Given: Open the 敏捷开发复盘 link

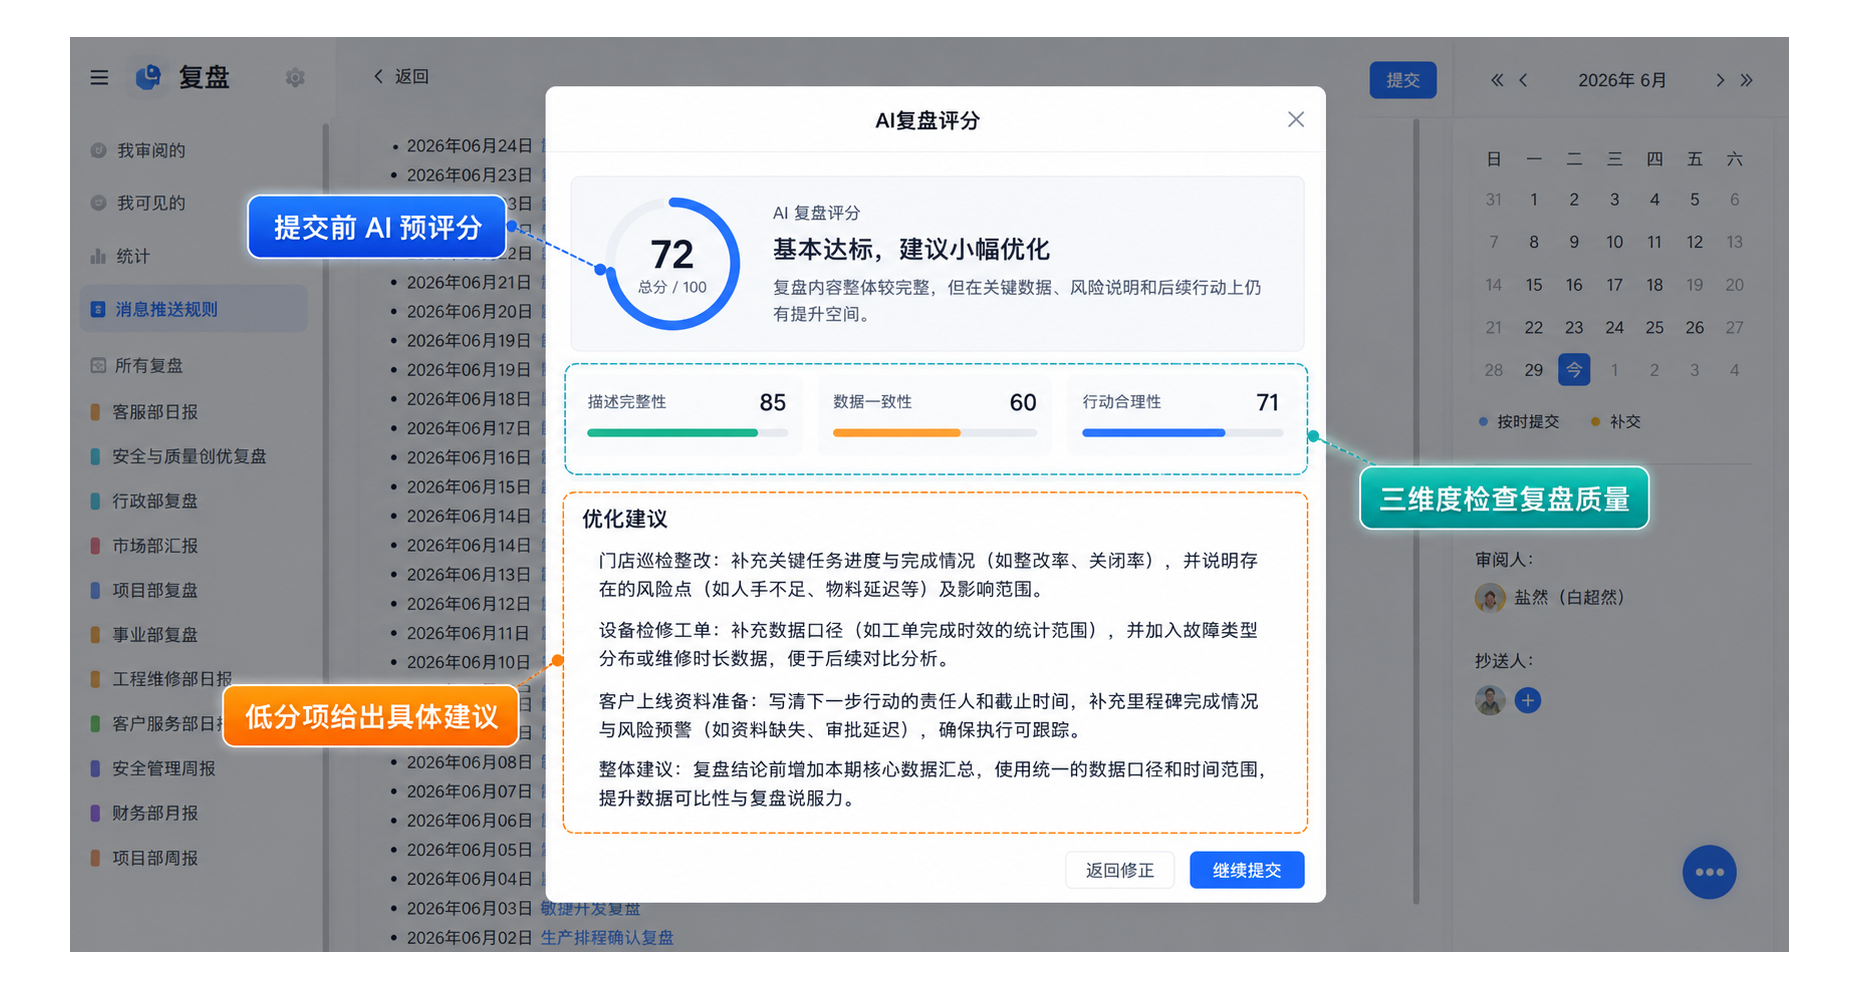Looking at the screenshot, I should 590,908.
